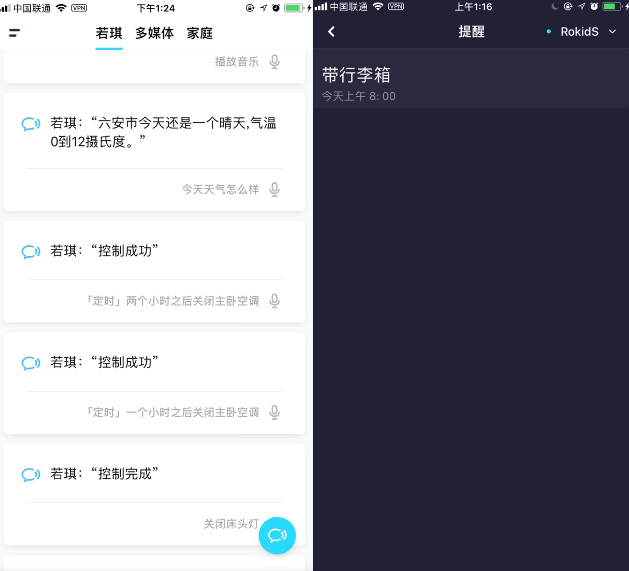Open the floating blue chat button
This screenshot has width=629, height=571.
point(277,535)
